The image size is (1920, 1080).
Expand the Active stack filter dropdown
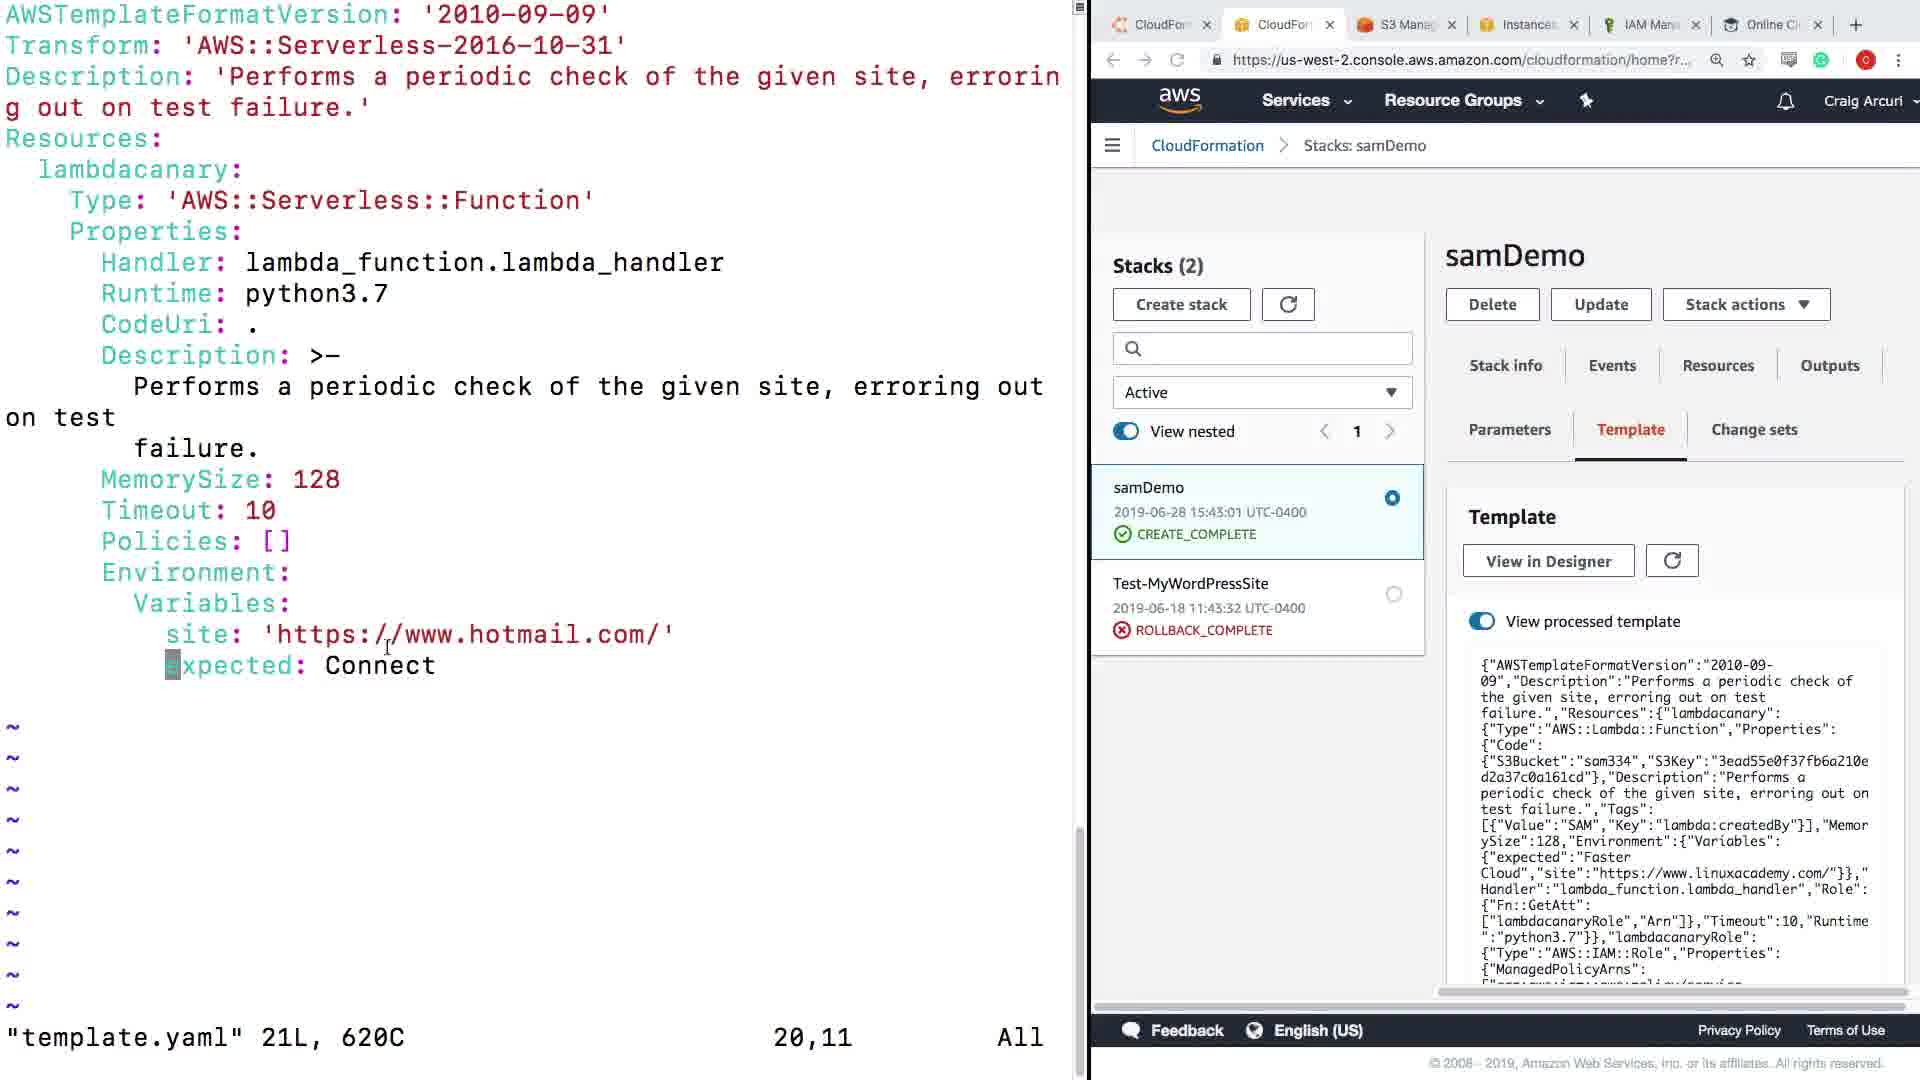click(x=1262, y=393)
